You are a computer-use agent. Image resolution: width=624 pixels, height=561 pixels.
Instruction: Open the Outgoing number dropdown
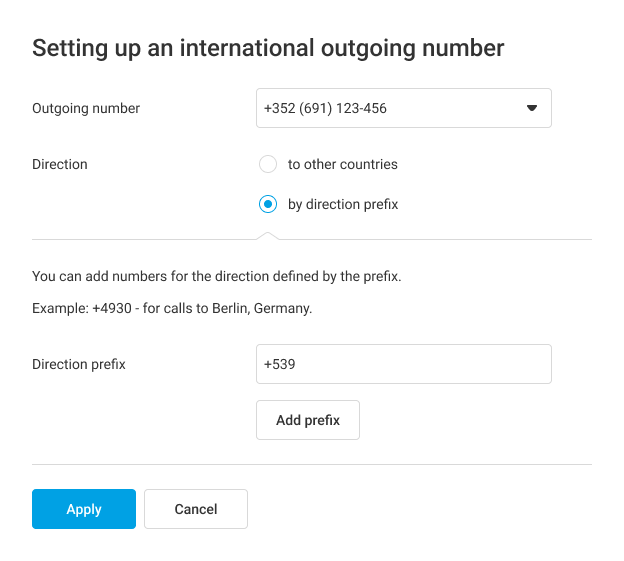pos(403,108)
